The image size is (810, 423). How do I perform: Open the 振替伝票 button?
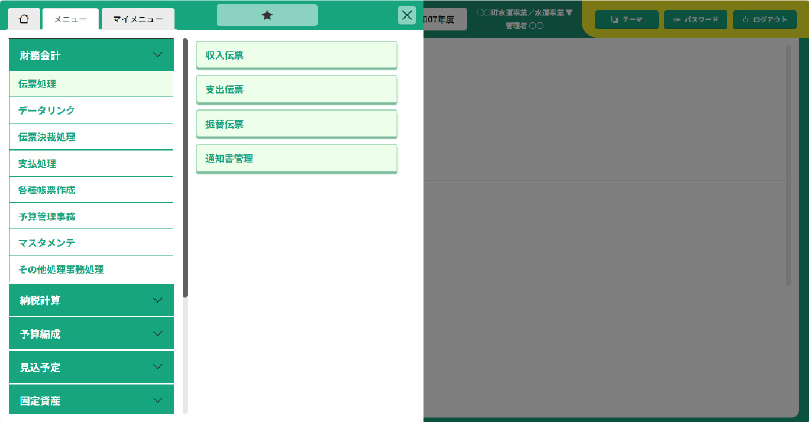297,124
